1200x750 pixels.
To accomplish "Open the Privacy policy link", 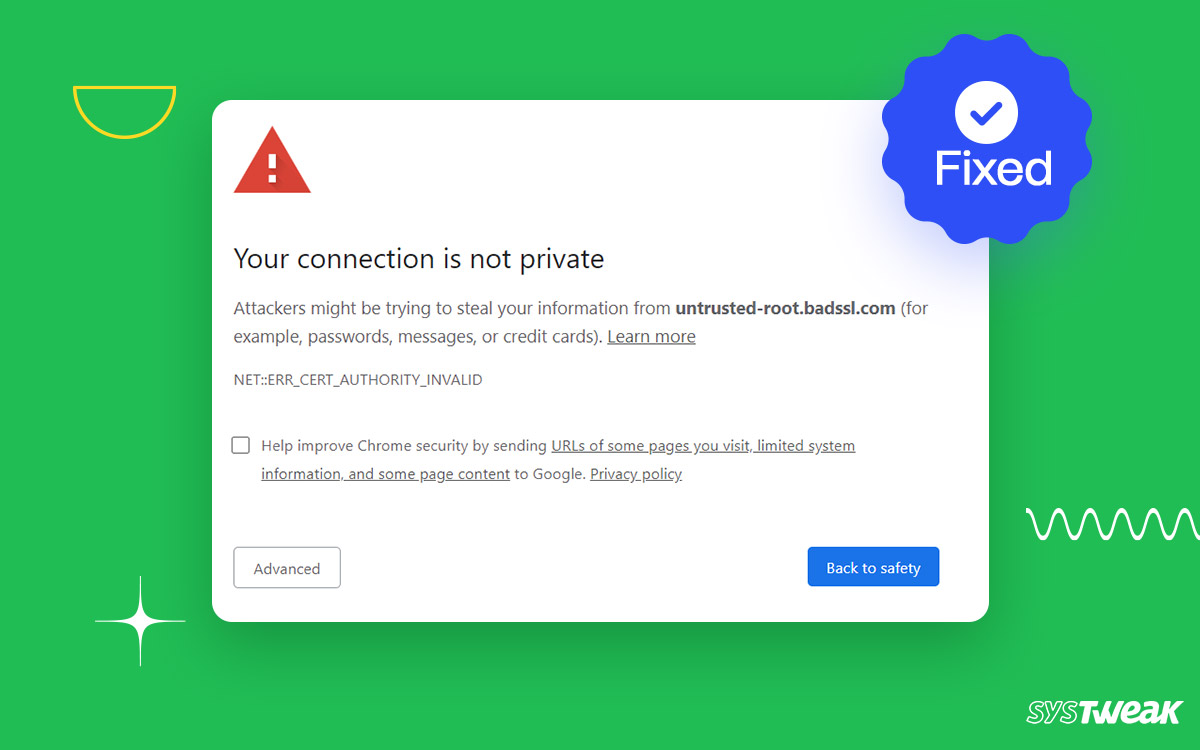I will click(x=636, y=473).
